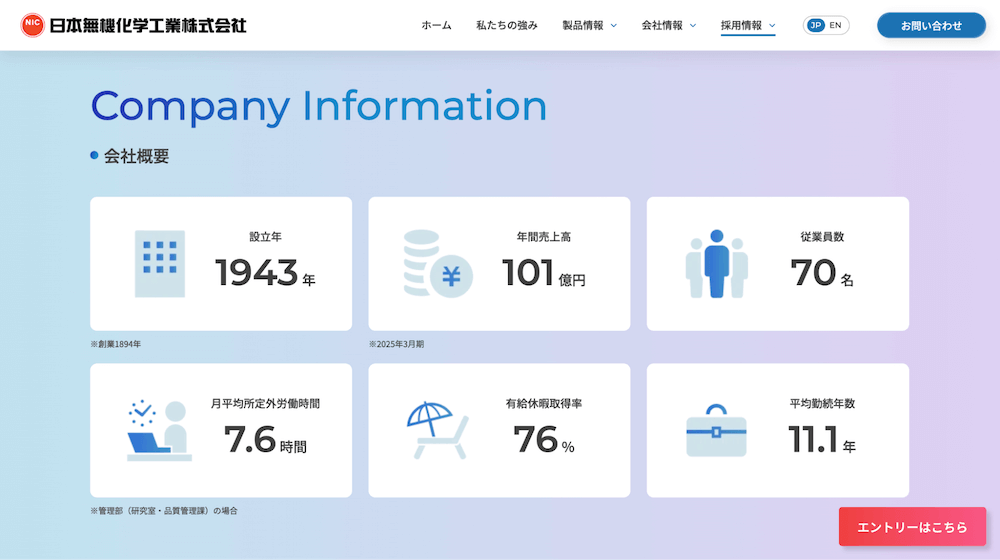Select the 年間売上高 101億円 card
Image resolution: width=1000 pixels, height=560 pixels.
[499, 264]
